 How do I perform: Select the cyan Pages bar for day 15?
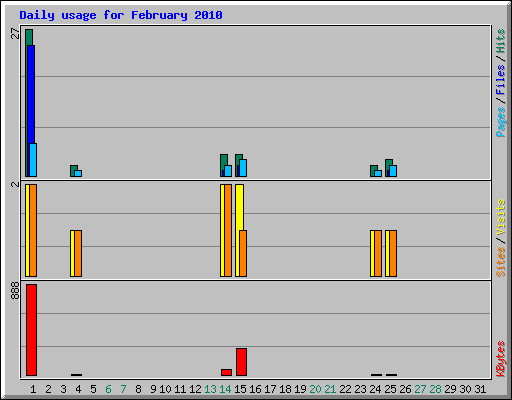click(243, 168)
